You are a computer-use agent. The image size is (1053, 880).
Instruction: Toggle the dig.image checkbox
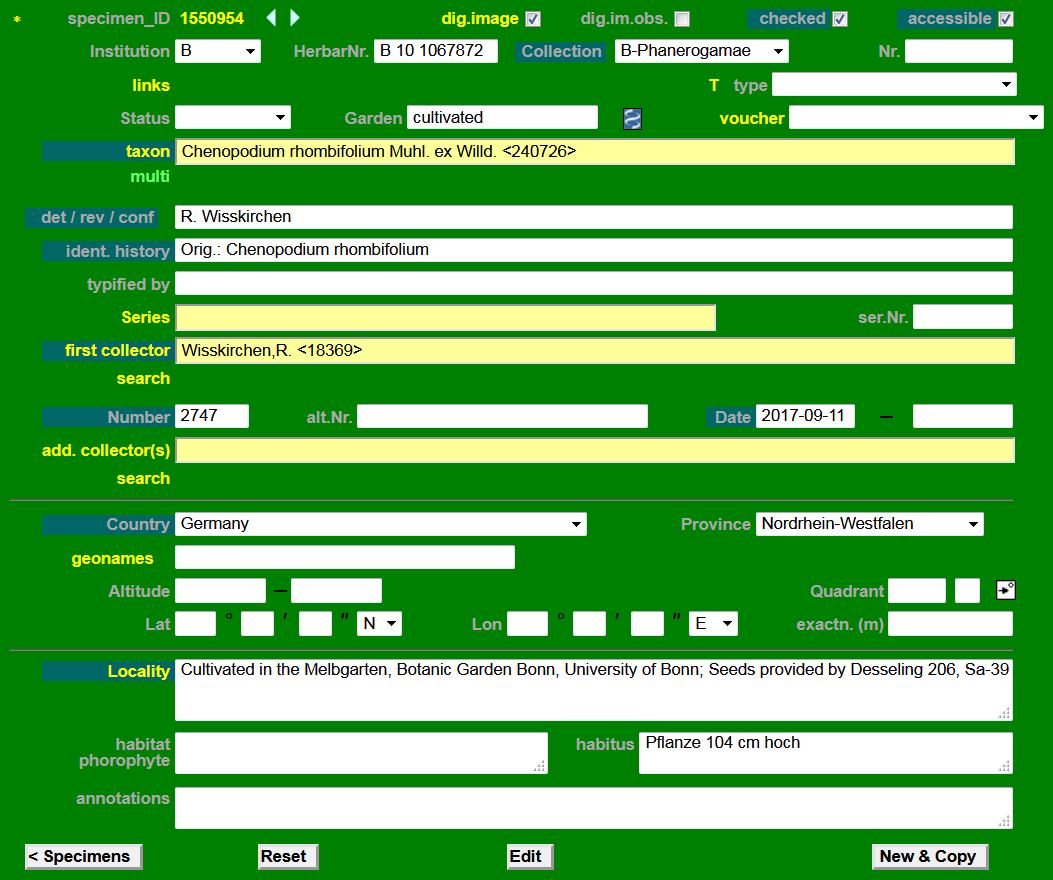533,19
